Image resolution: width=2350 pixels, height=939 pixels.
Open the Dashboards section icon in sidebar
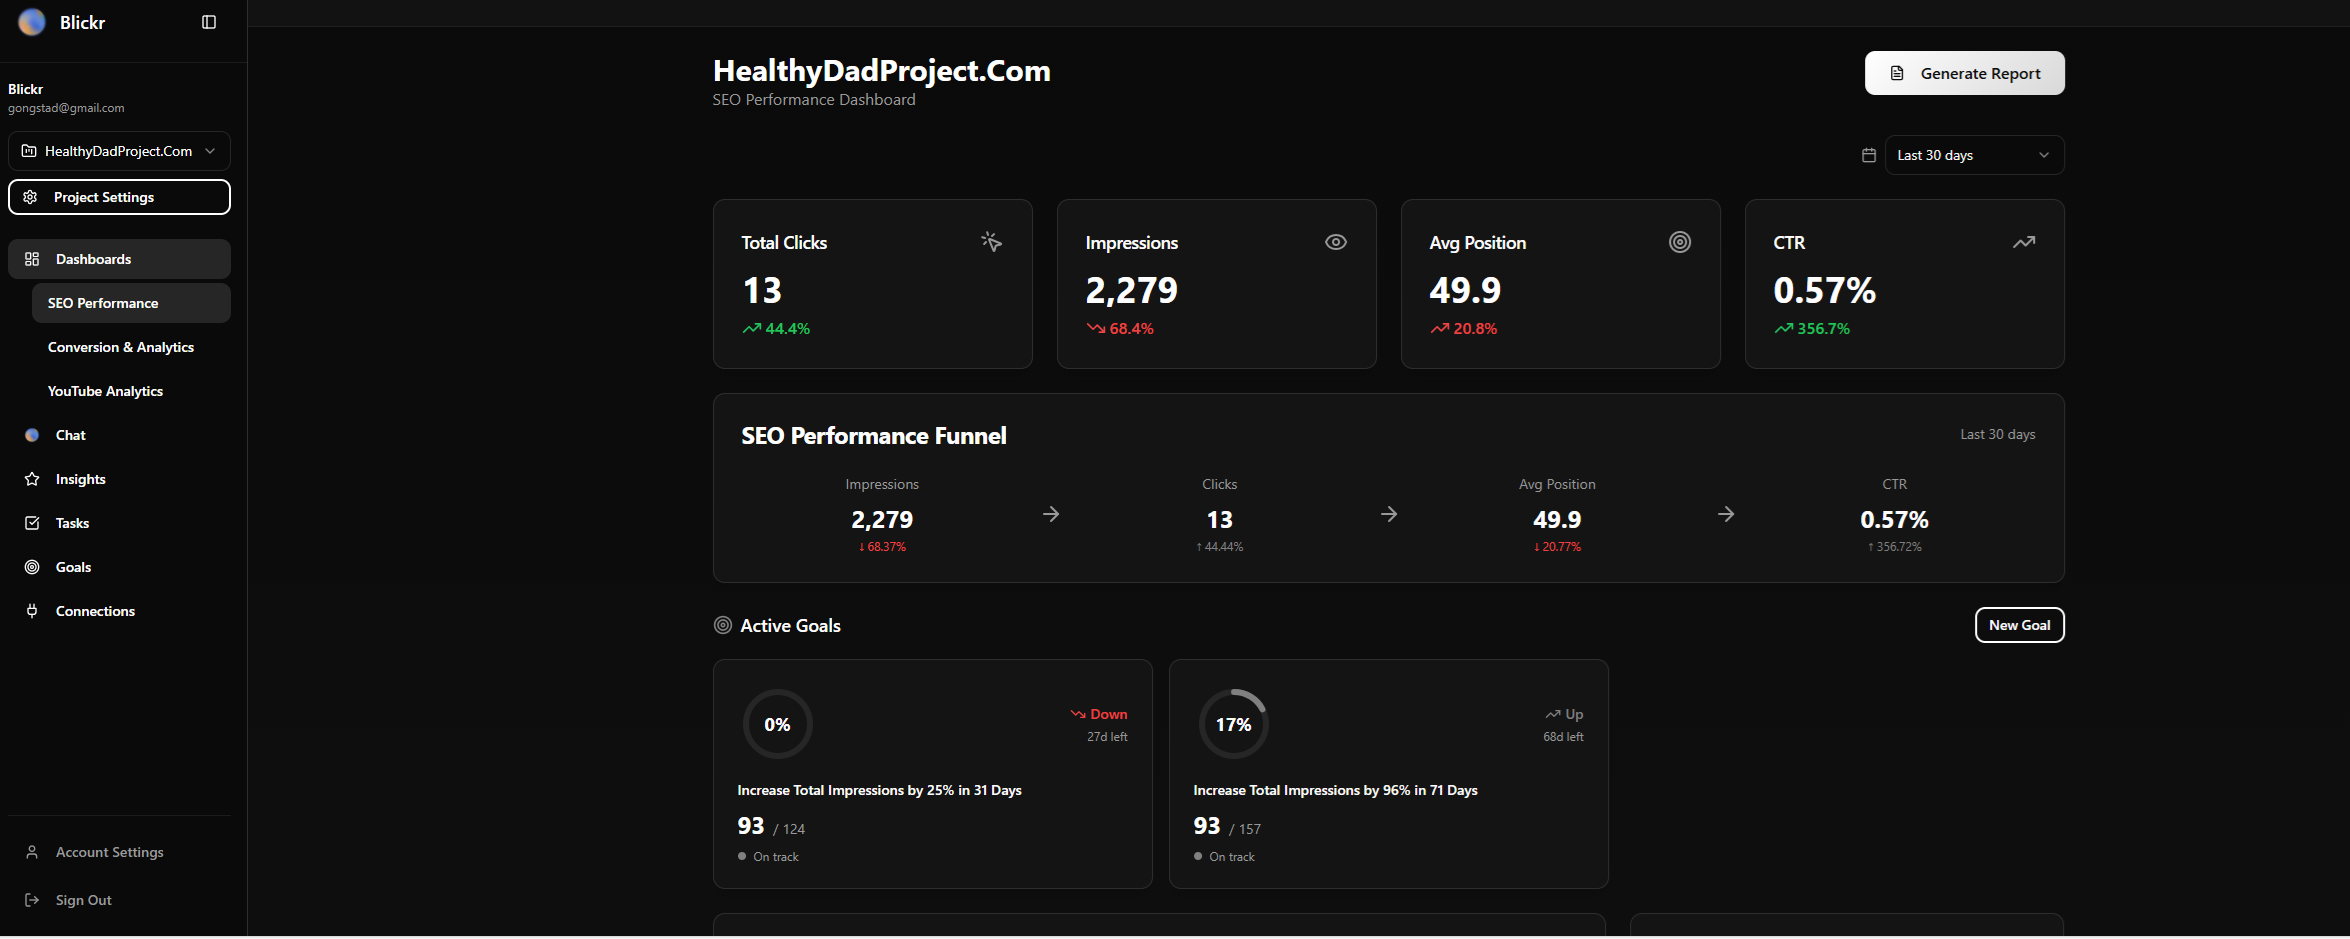point(33,258)
